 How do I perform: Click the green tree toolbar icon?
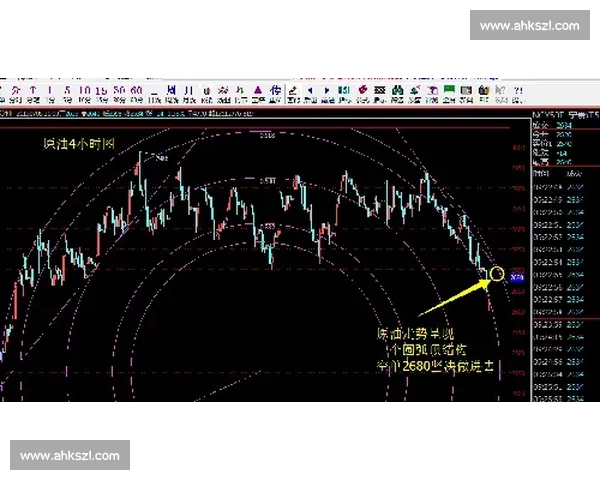point(415,94)
